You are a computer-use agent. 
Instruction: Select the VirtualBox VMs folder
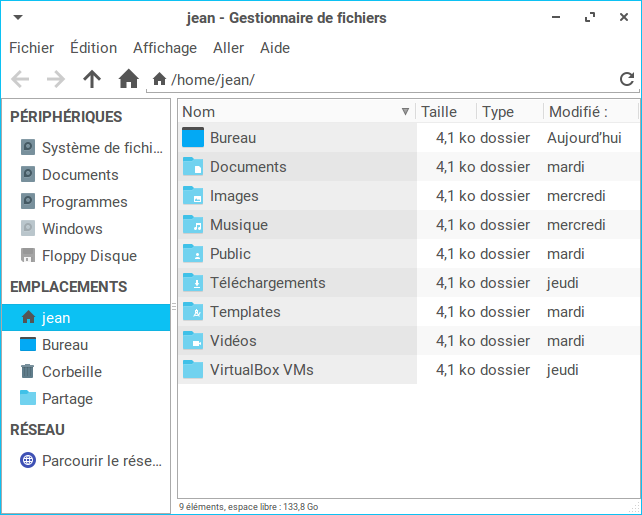[x=261, y=370]
